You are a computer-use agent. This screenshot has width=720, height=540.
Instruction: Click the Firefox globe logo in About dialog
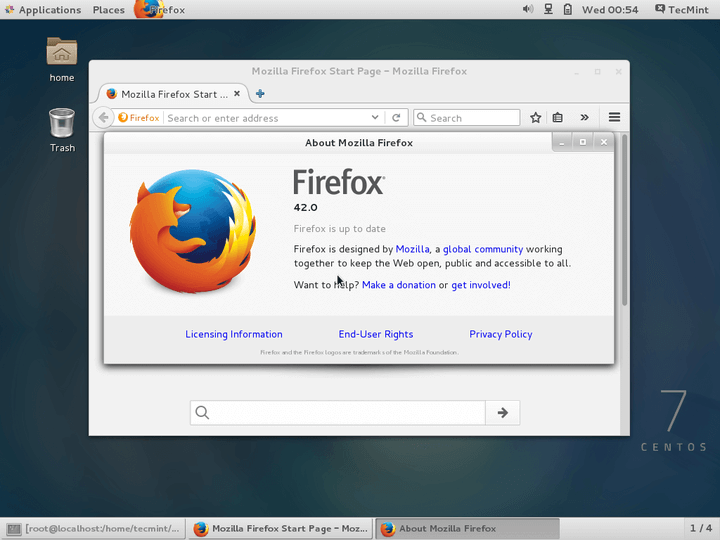pyautogui.click(x=193, y=231)
